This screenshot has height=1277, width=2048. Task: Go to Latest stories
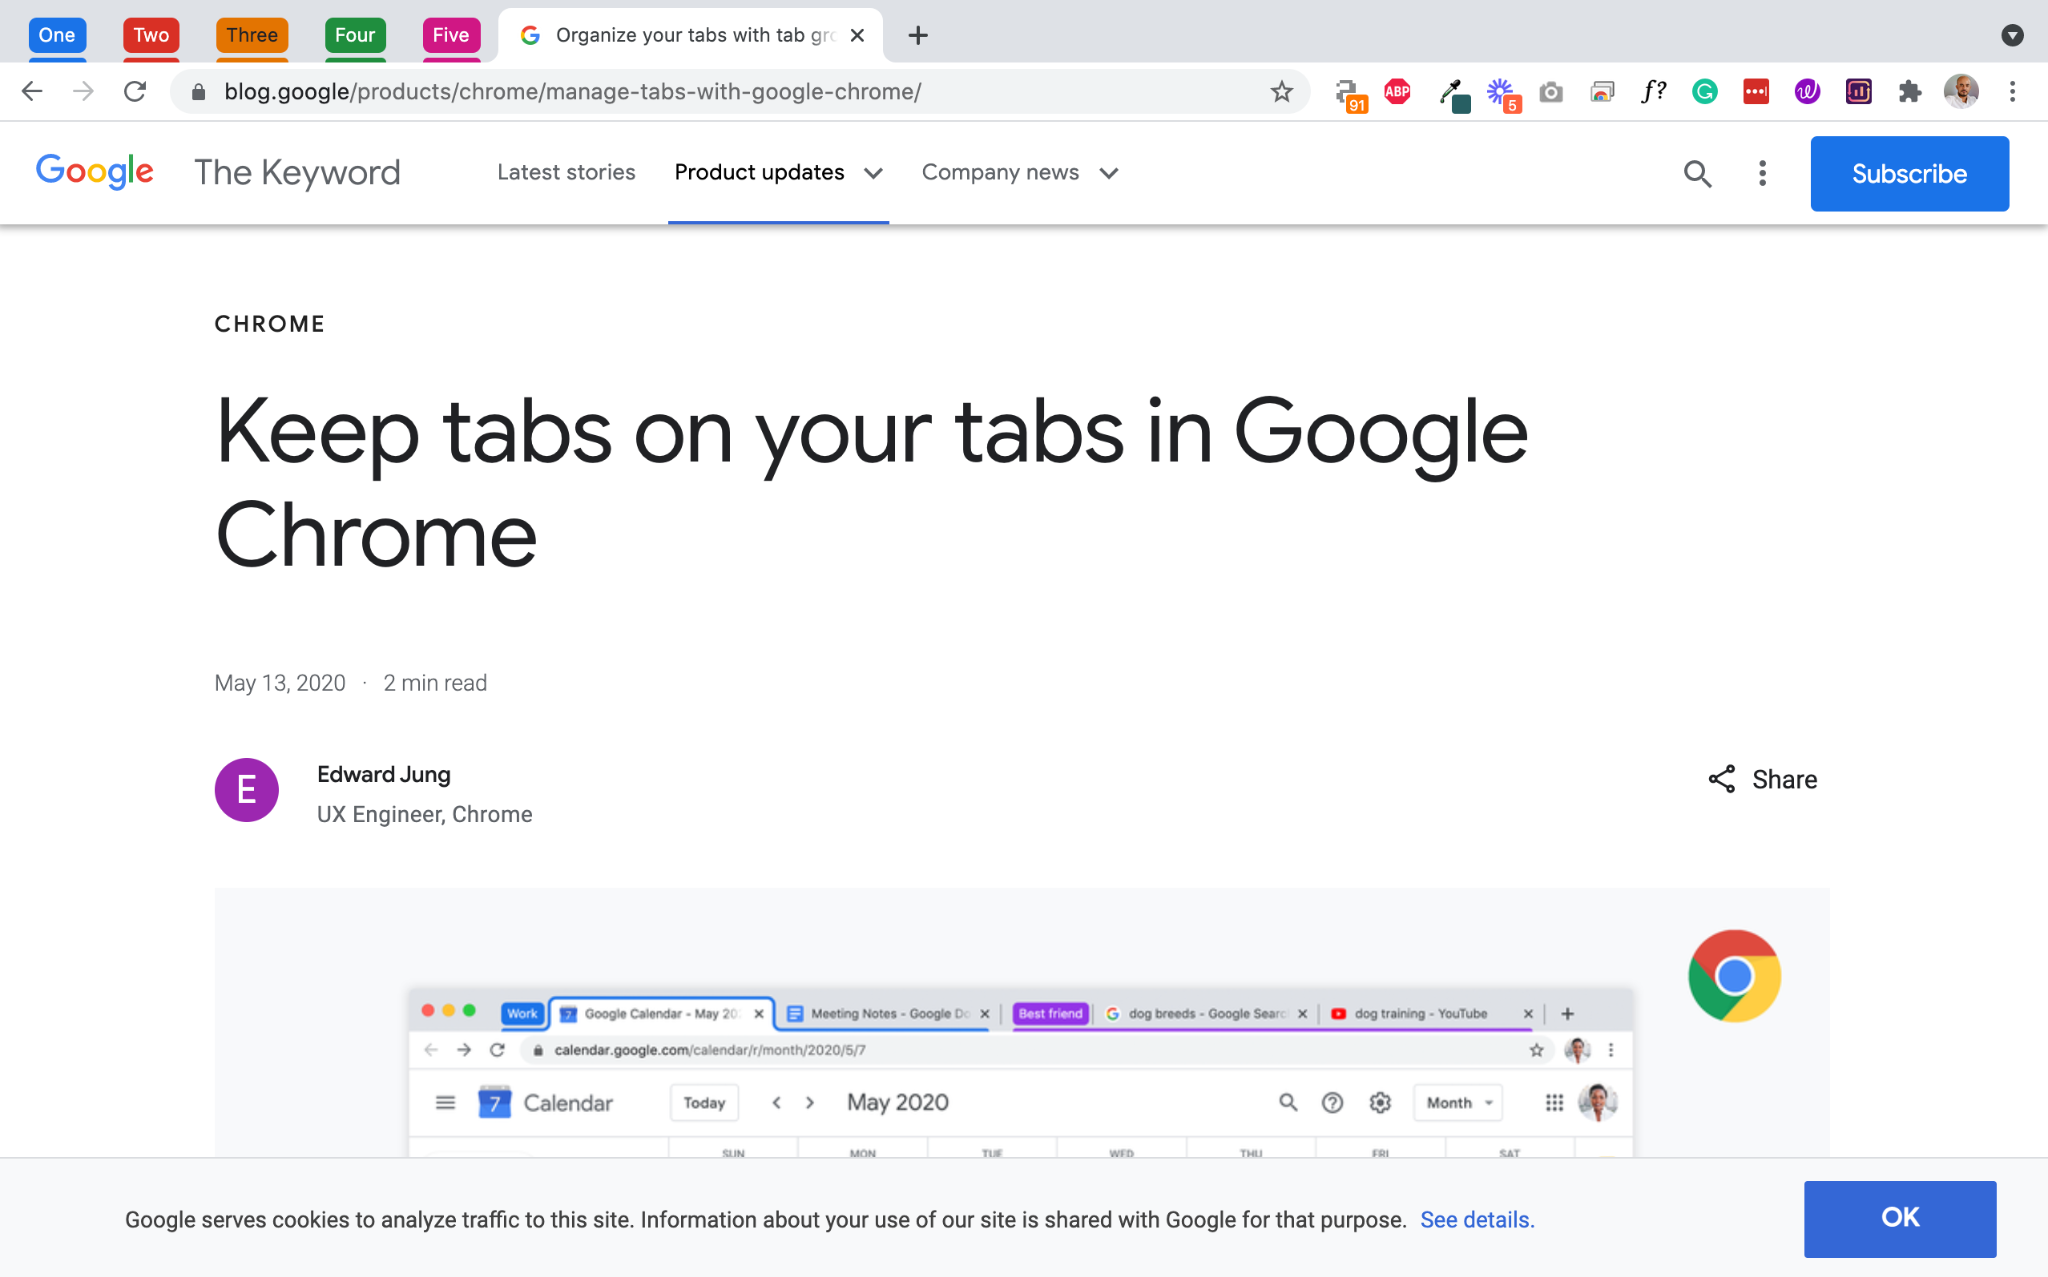(x=566, y=173)
